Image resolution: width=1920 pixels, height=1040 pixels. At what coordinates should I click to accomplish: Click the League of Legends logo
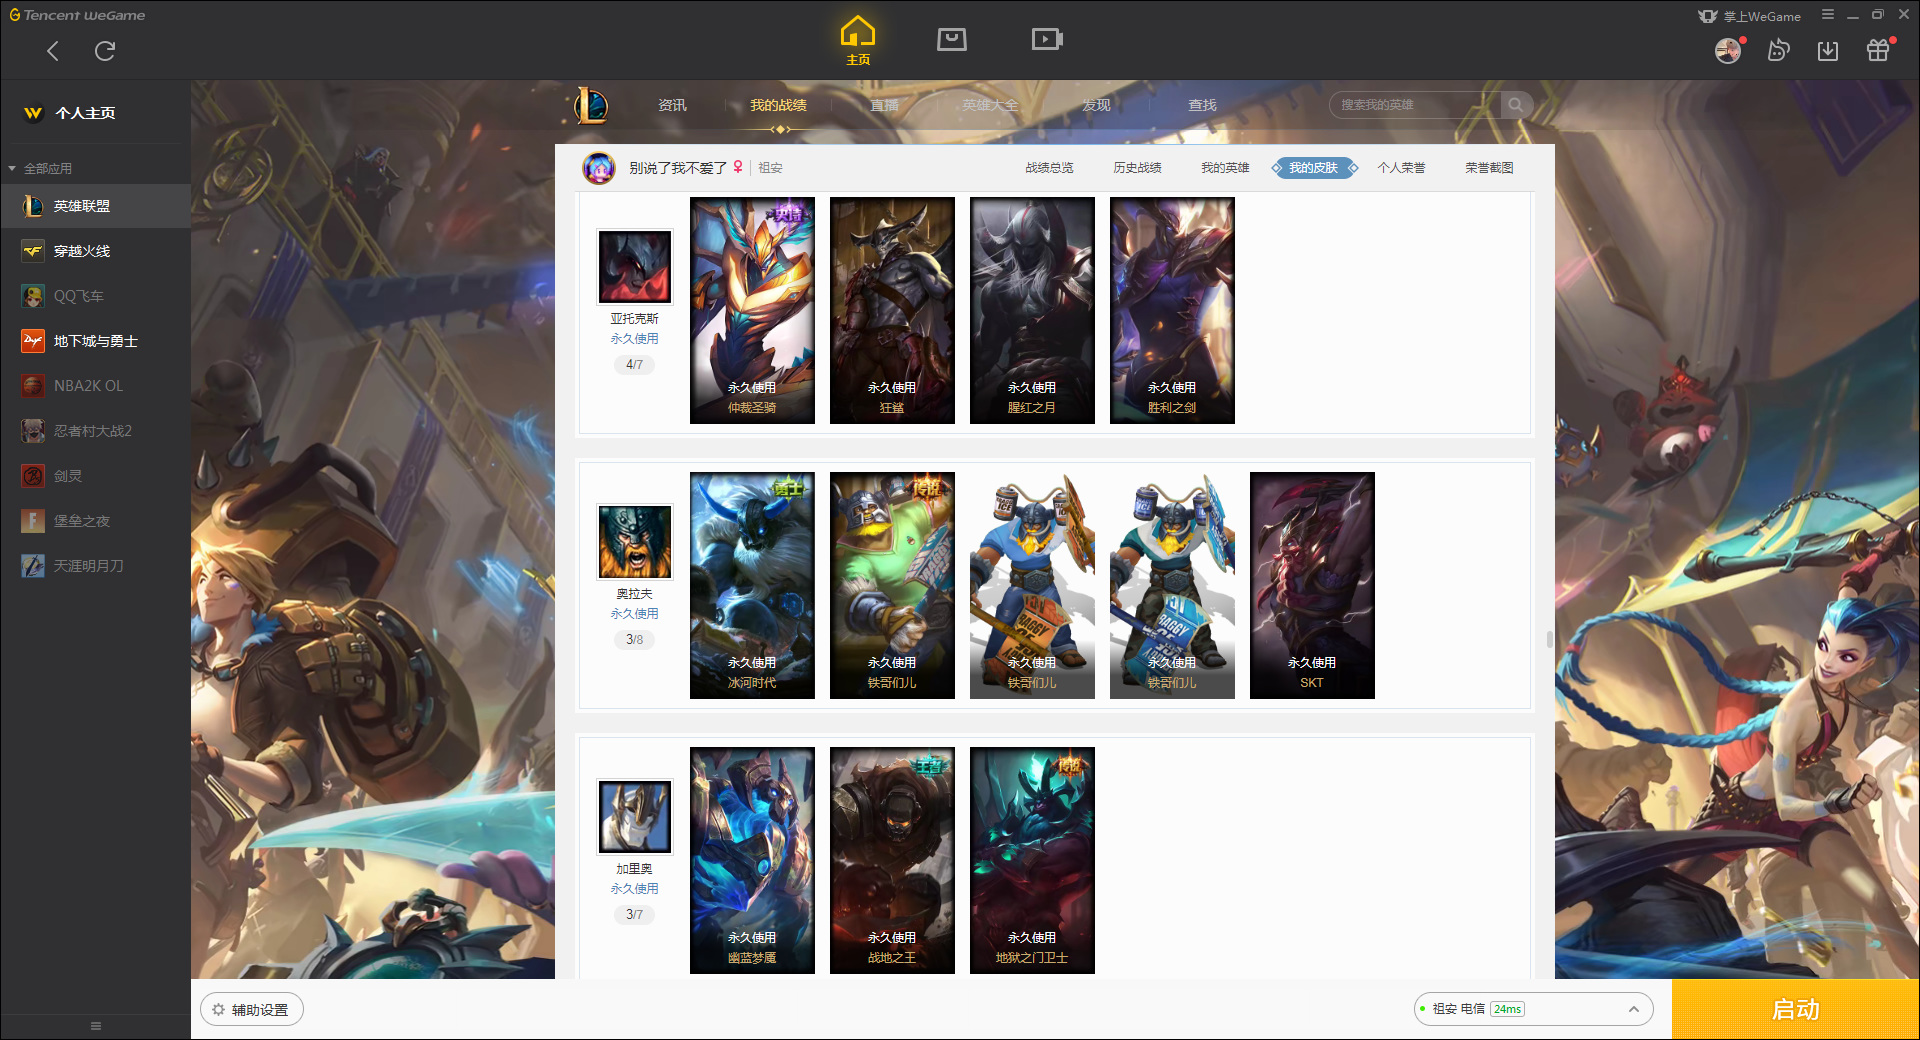(x=591, y=105)
